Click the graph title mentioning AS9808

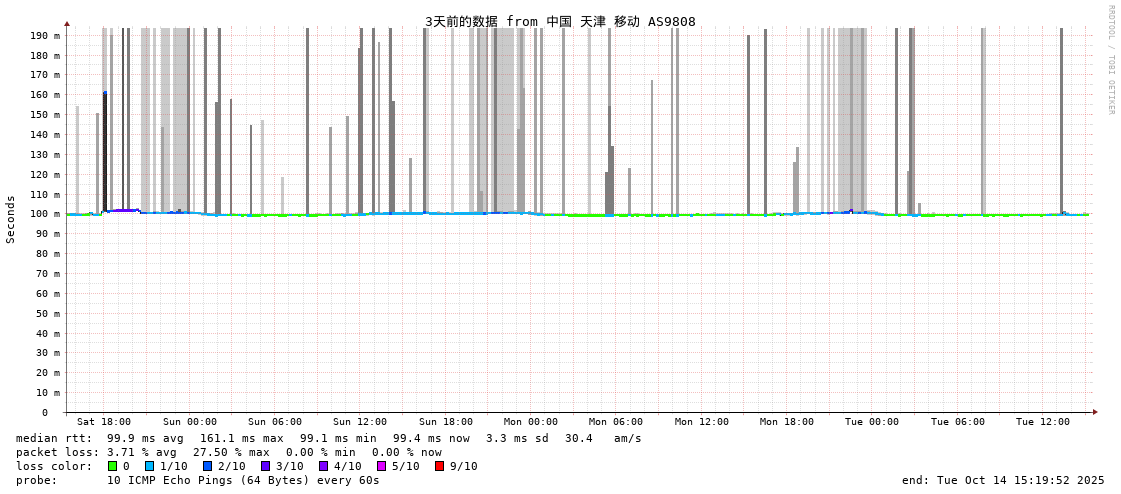(x=560, y=21)
